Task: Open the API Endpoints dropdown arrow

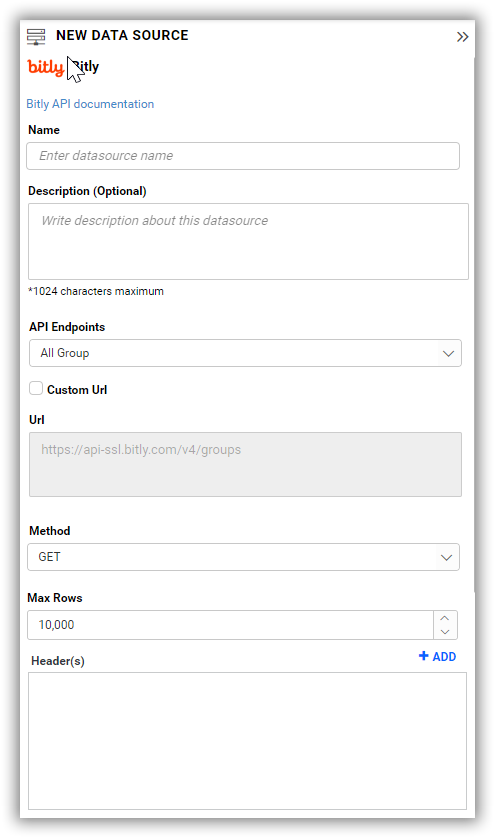Action: [x=448, y=353]
